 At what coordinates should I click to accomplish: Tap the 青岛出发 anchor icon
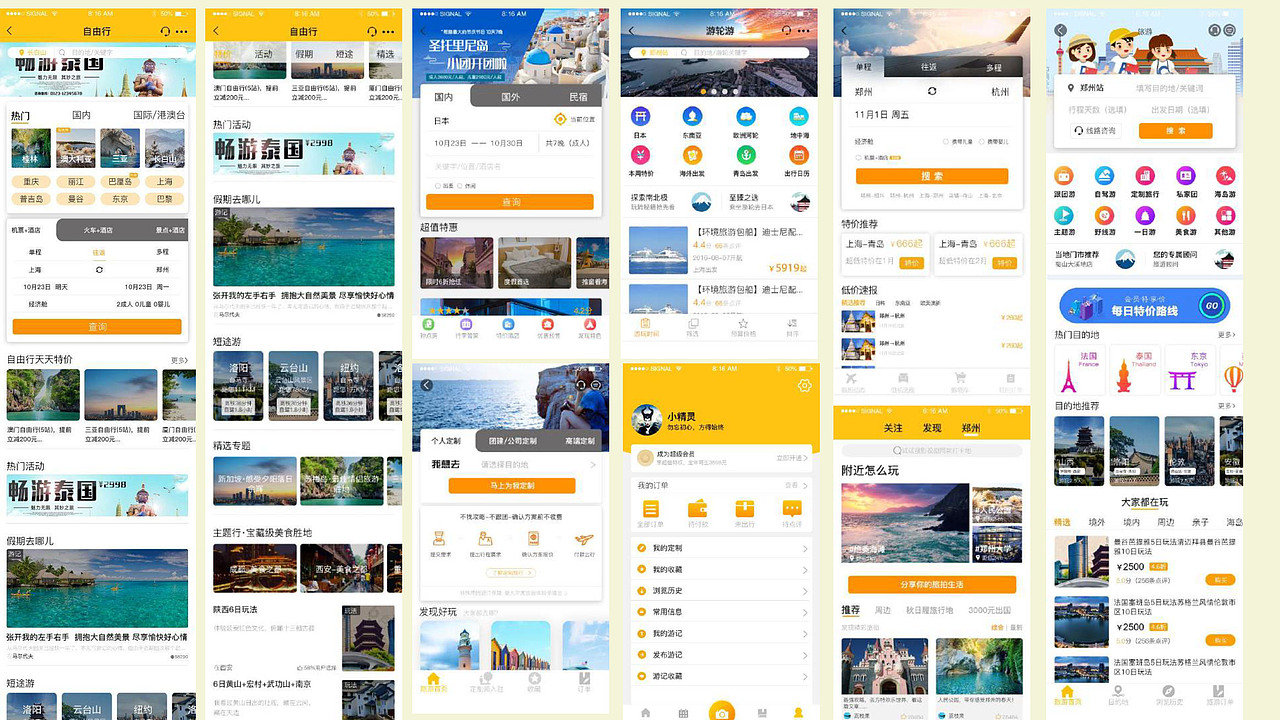tap(745, 155)
